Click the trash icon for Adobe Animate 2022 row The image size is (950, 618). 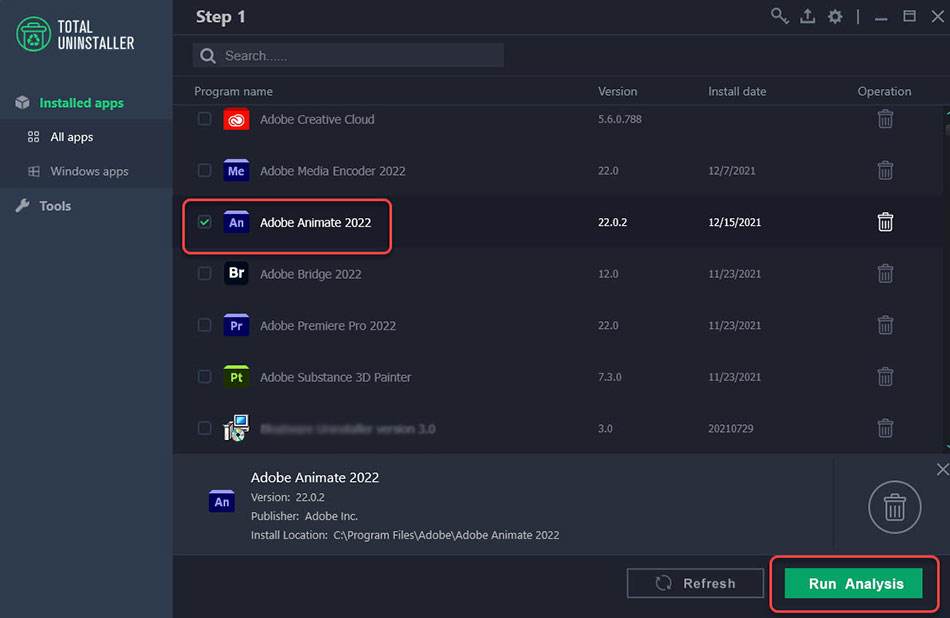coord(885,222)
